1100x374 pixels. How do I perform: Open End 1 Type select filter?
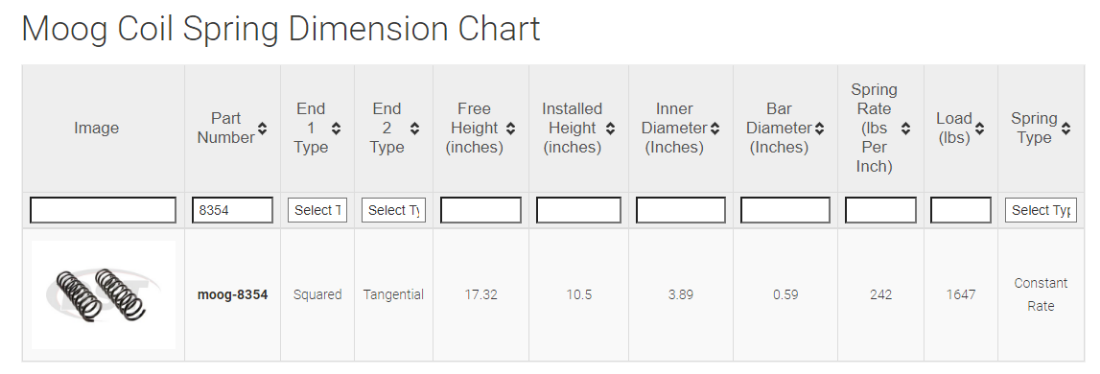click(x=317, y=210)
